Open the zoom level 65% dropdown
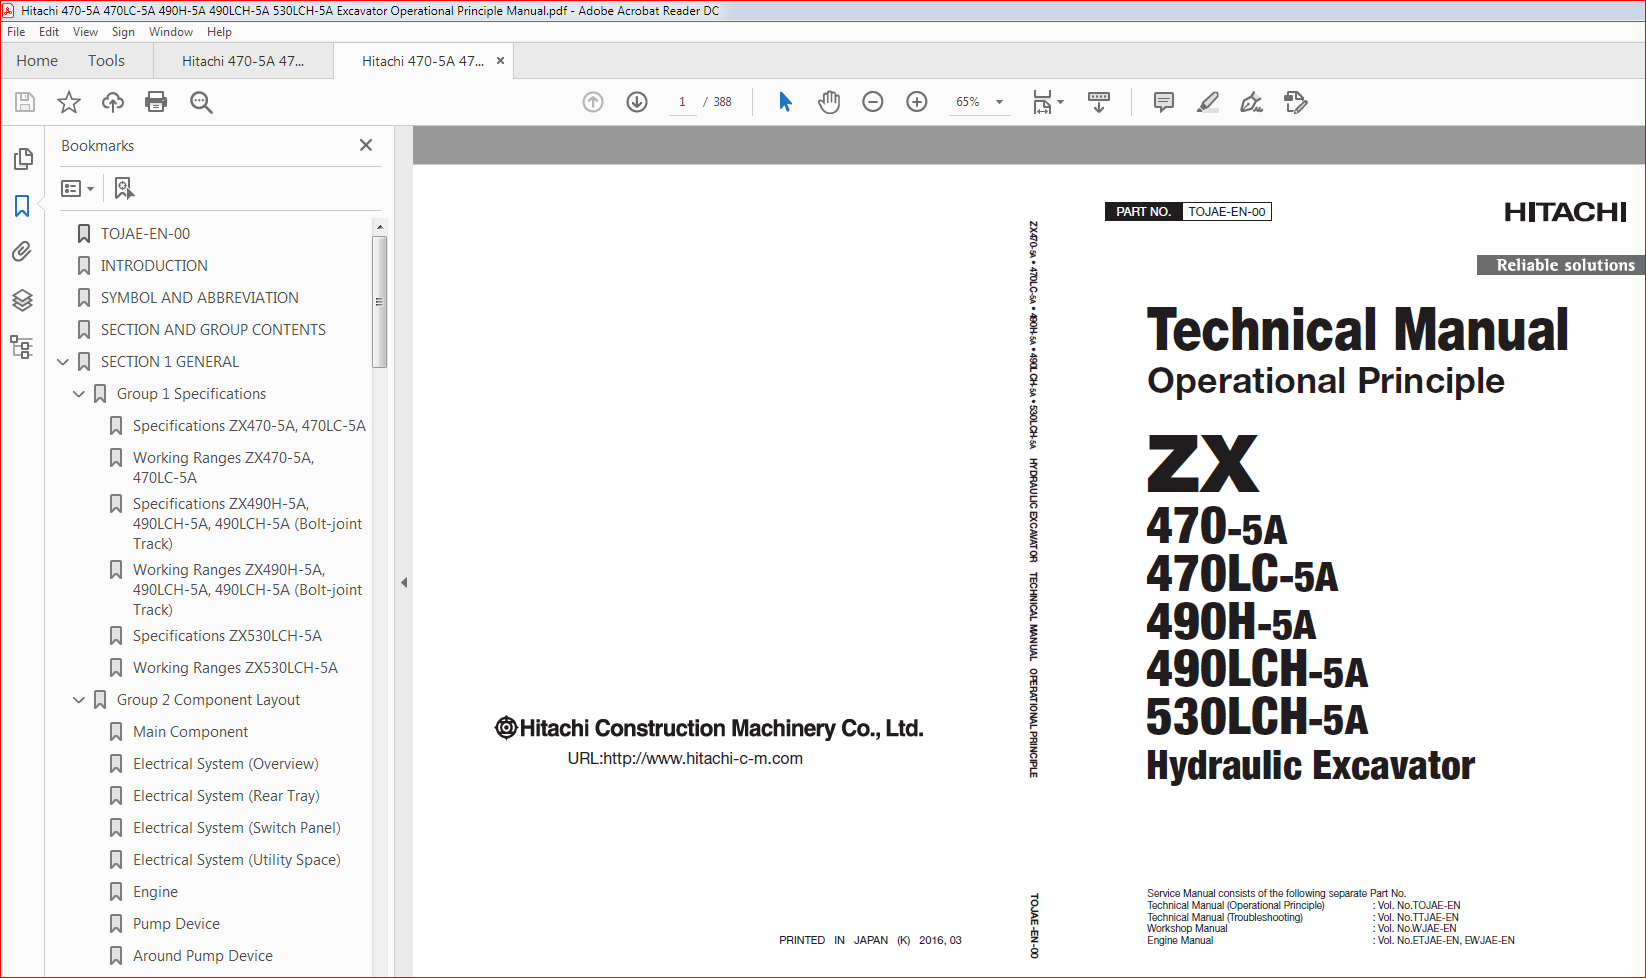This screenshot has width=1646, height=978. pyautogui.click(x=979, y=102)
